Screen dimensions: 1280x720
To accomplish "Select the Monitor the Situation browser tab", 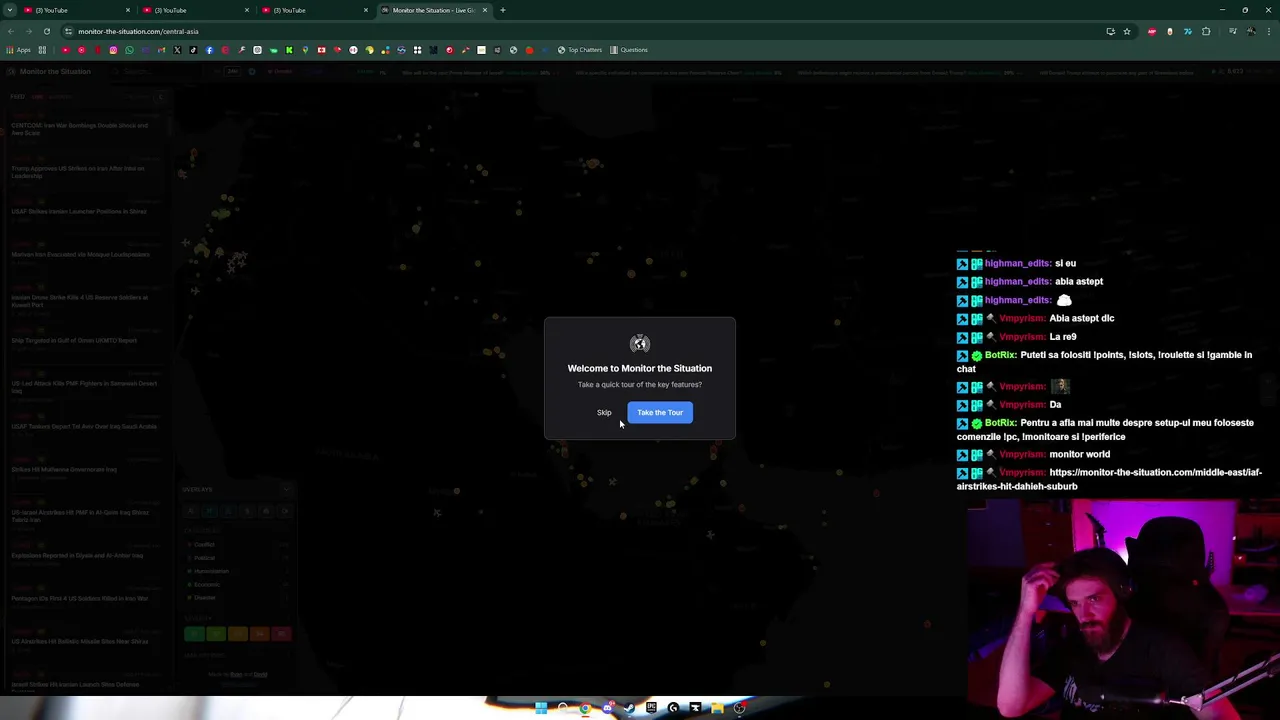I will (433, 10).
